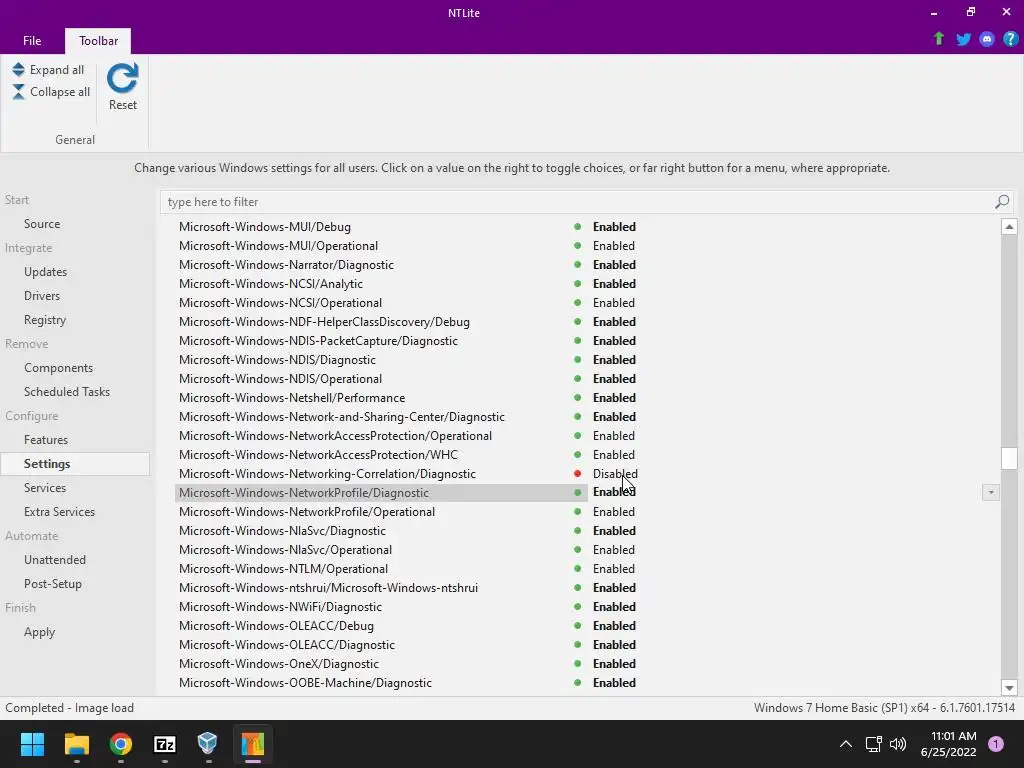Screen dimensions: 1024x768
Task: Open dropdown menu for NetworkProfile/Diagnostic row
Action: [x=991, y=492]
